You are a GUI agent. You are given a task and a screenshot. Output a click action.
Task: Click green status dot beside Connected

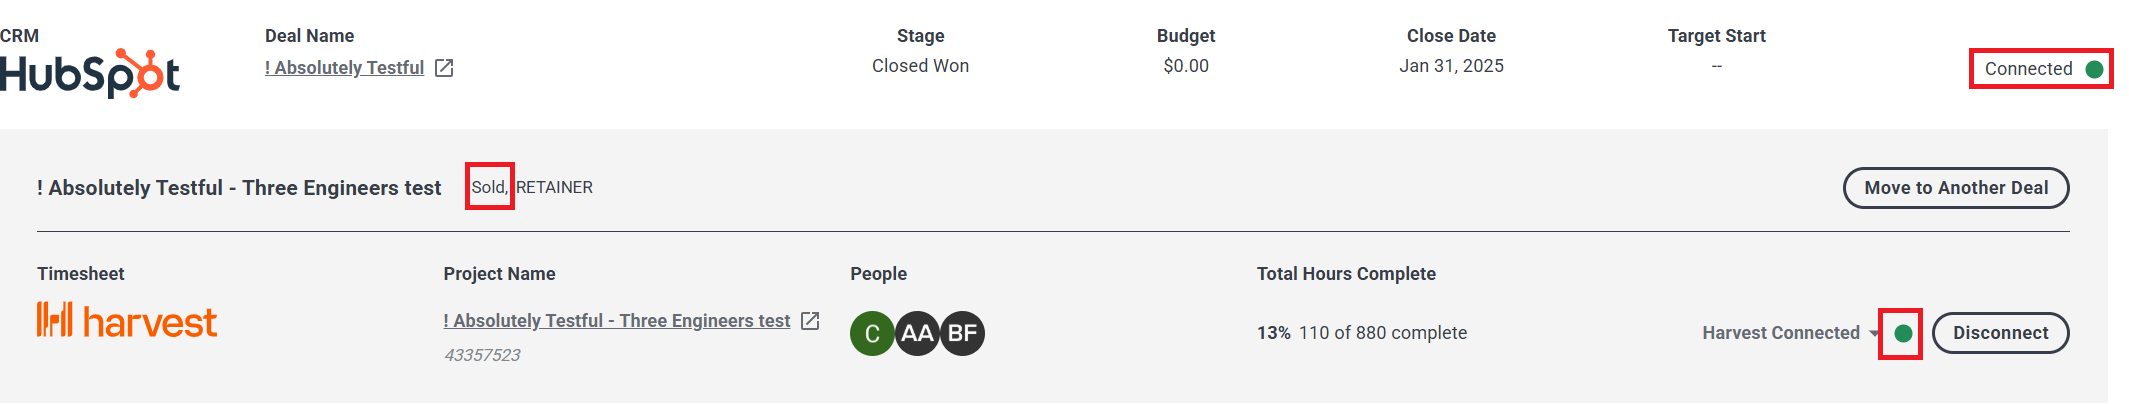2094,69
